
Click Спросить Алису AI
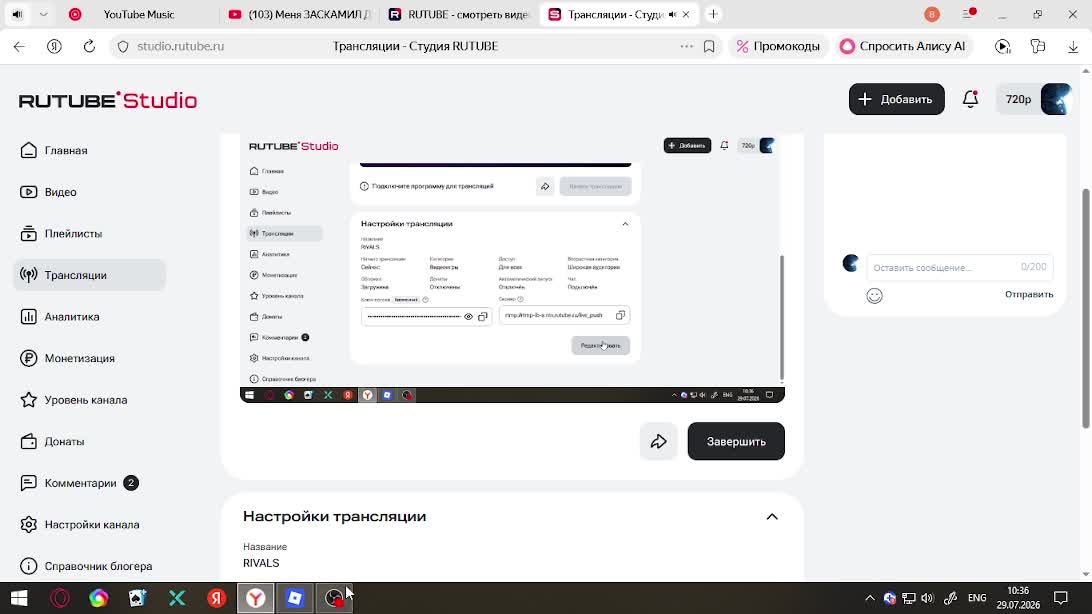coord(903,47)
